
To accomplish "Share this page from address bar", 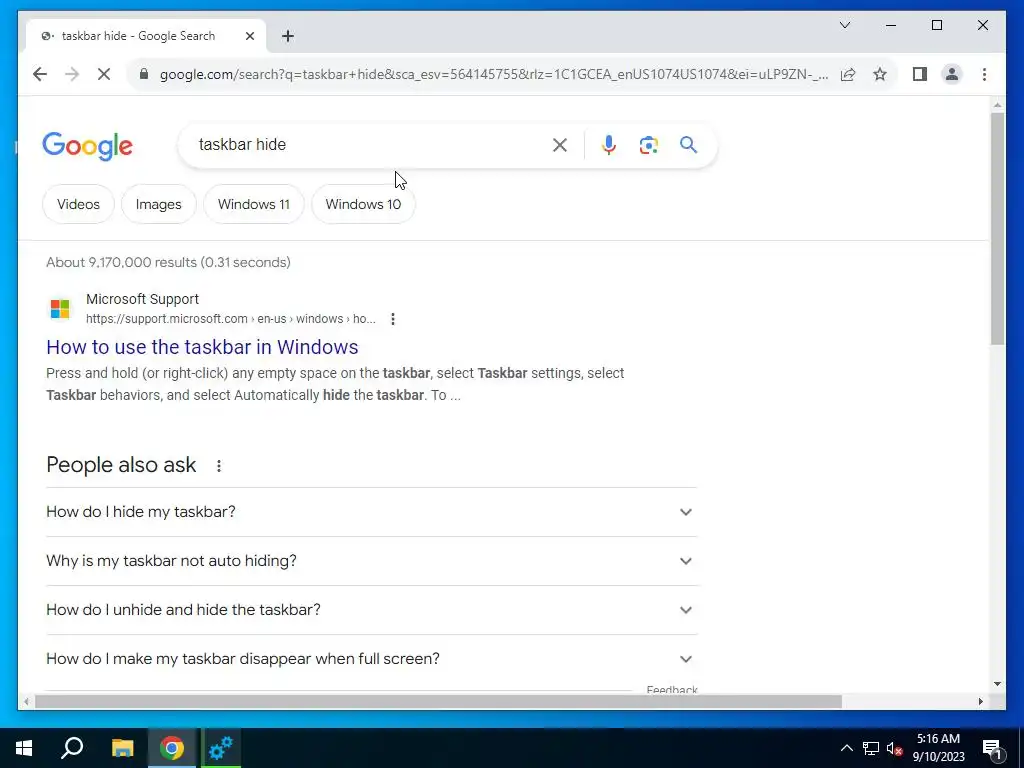I will pyautogui.click(x=848, y=74).
